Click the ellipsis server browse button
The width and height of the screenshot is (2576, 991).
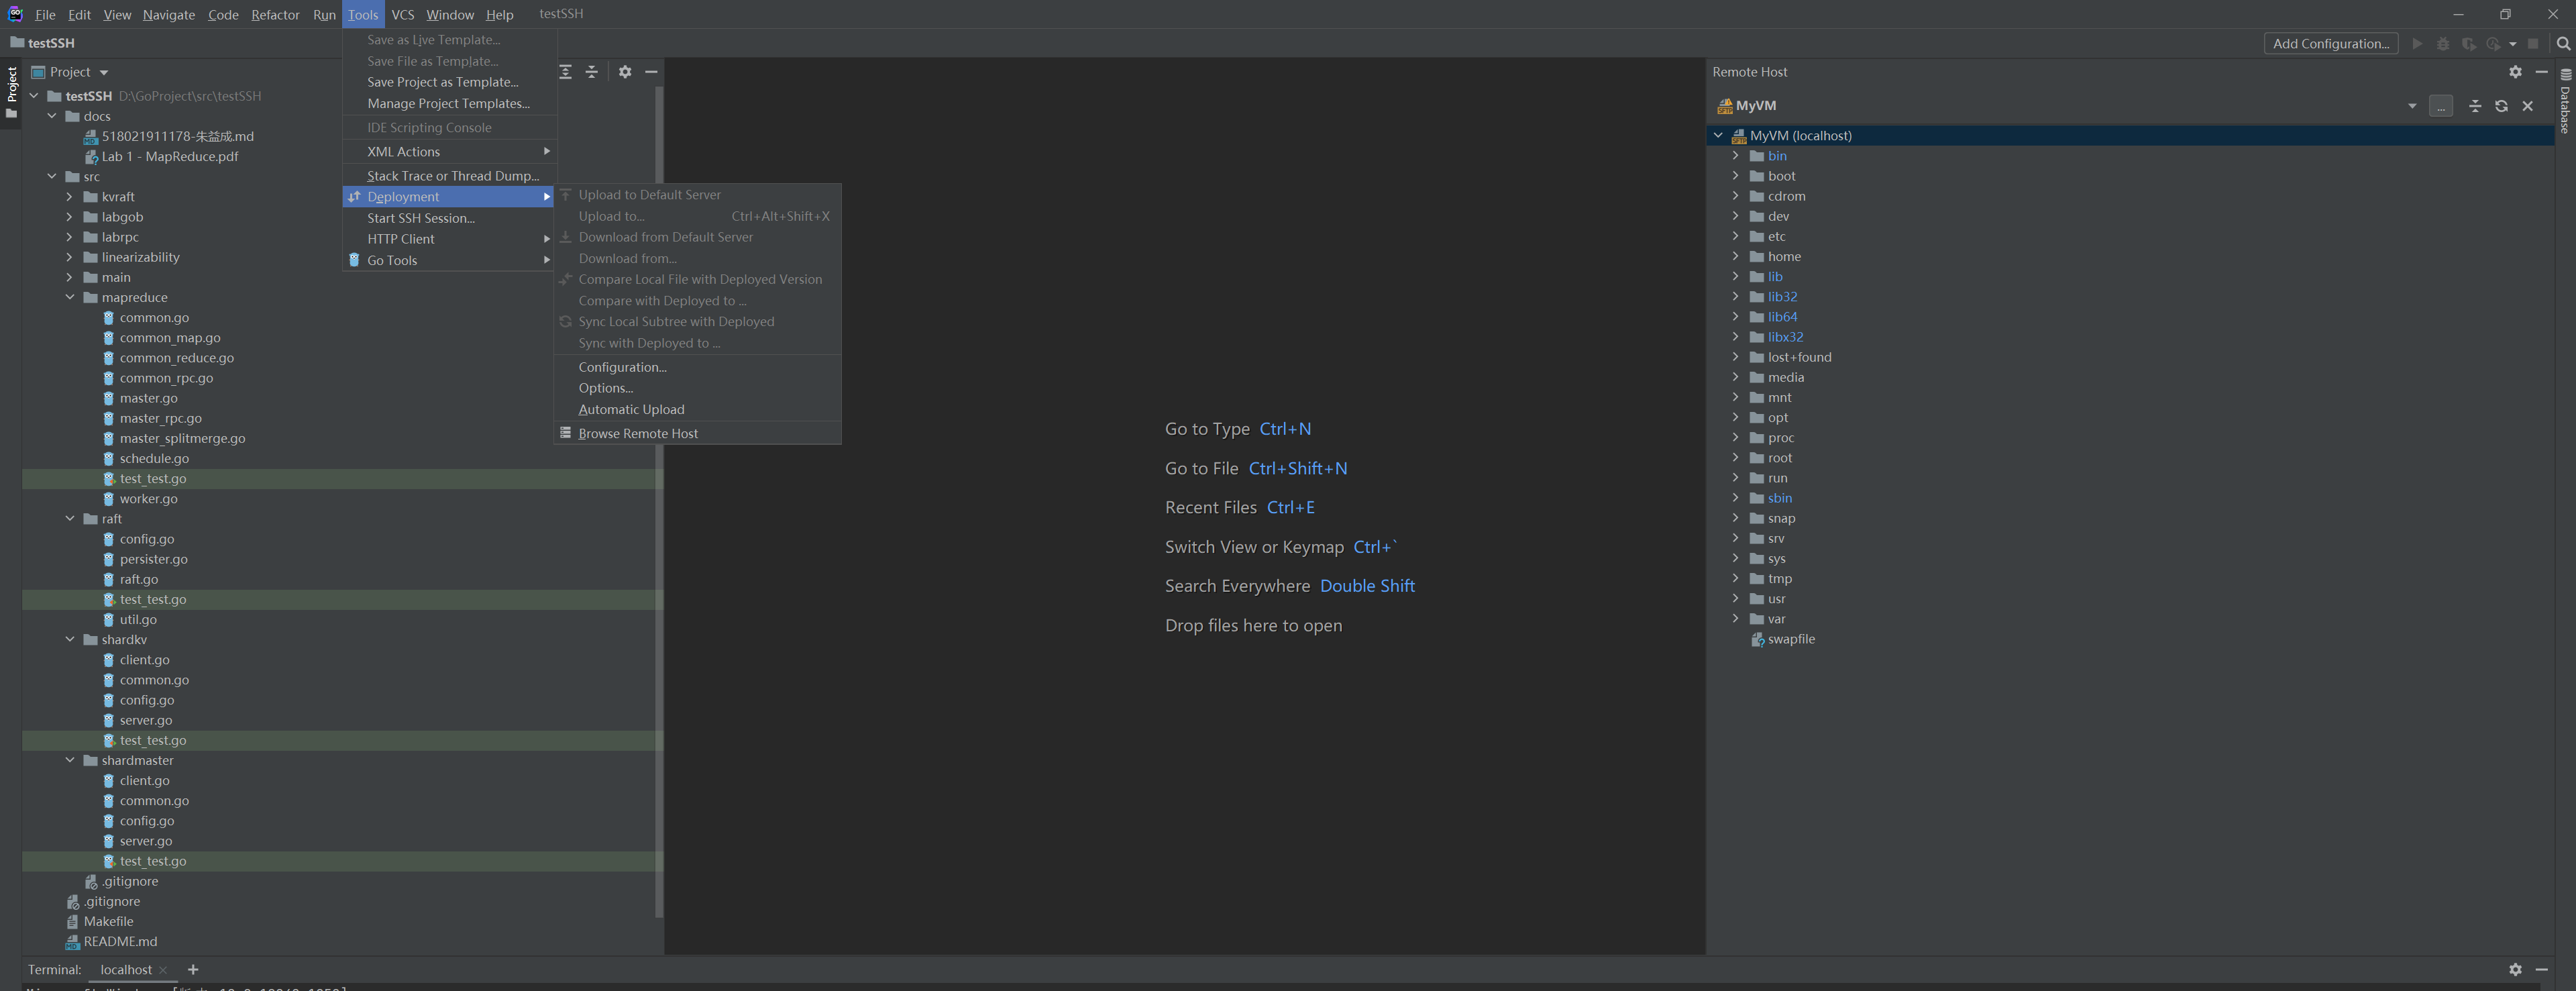coord(2441,106)
